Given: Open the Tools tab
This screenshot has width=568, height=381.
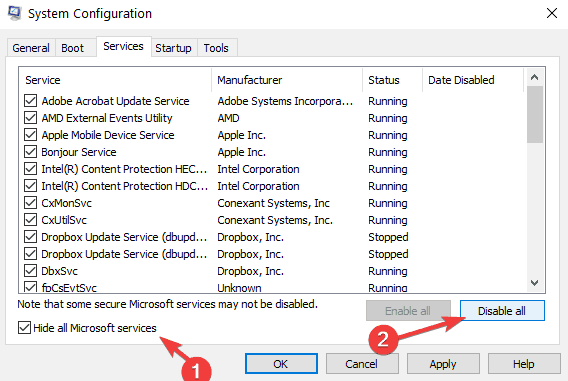Looking at the screenshot, I should coord(216,48).
